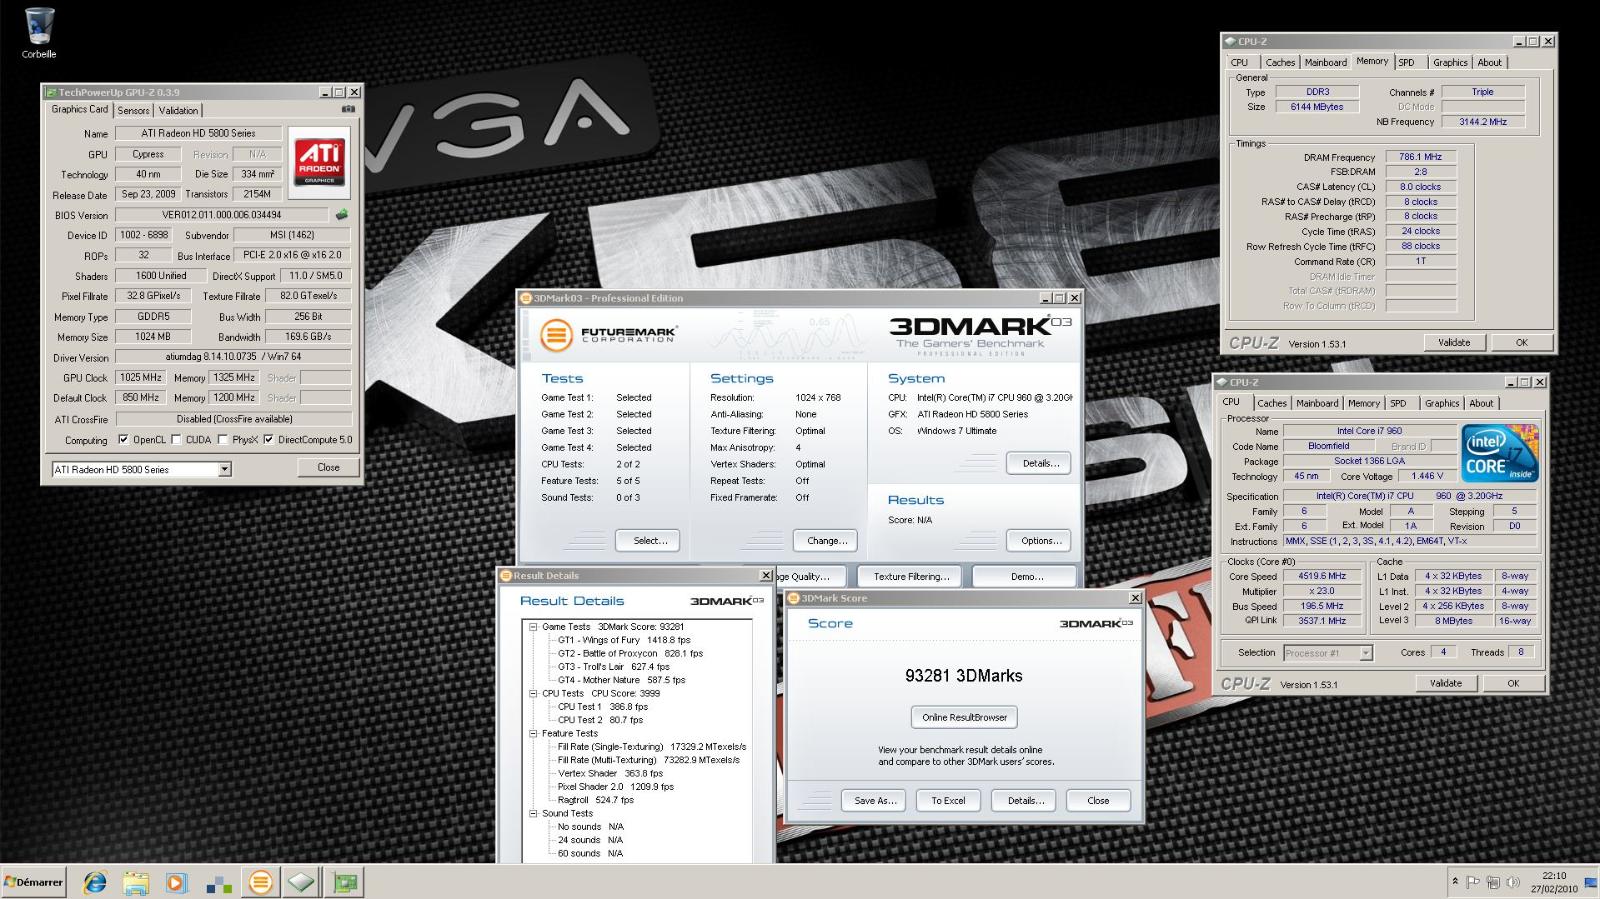Screen dimensions: 1600x899
Task: Toggle the OpenCL checkbox
Action: click(123, 439)
